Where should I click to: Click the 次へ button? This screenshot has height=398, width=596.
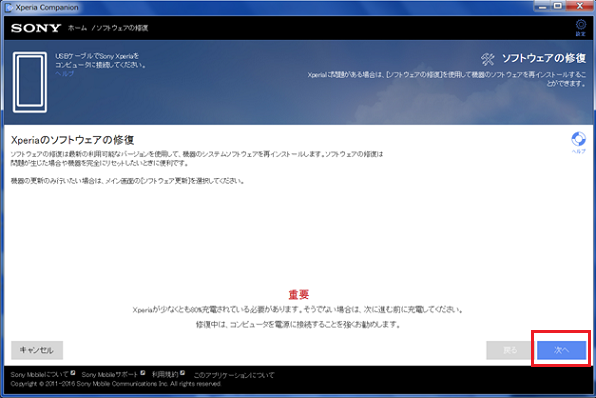(x=561, y=350)
